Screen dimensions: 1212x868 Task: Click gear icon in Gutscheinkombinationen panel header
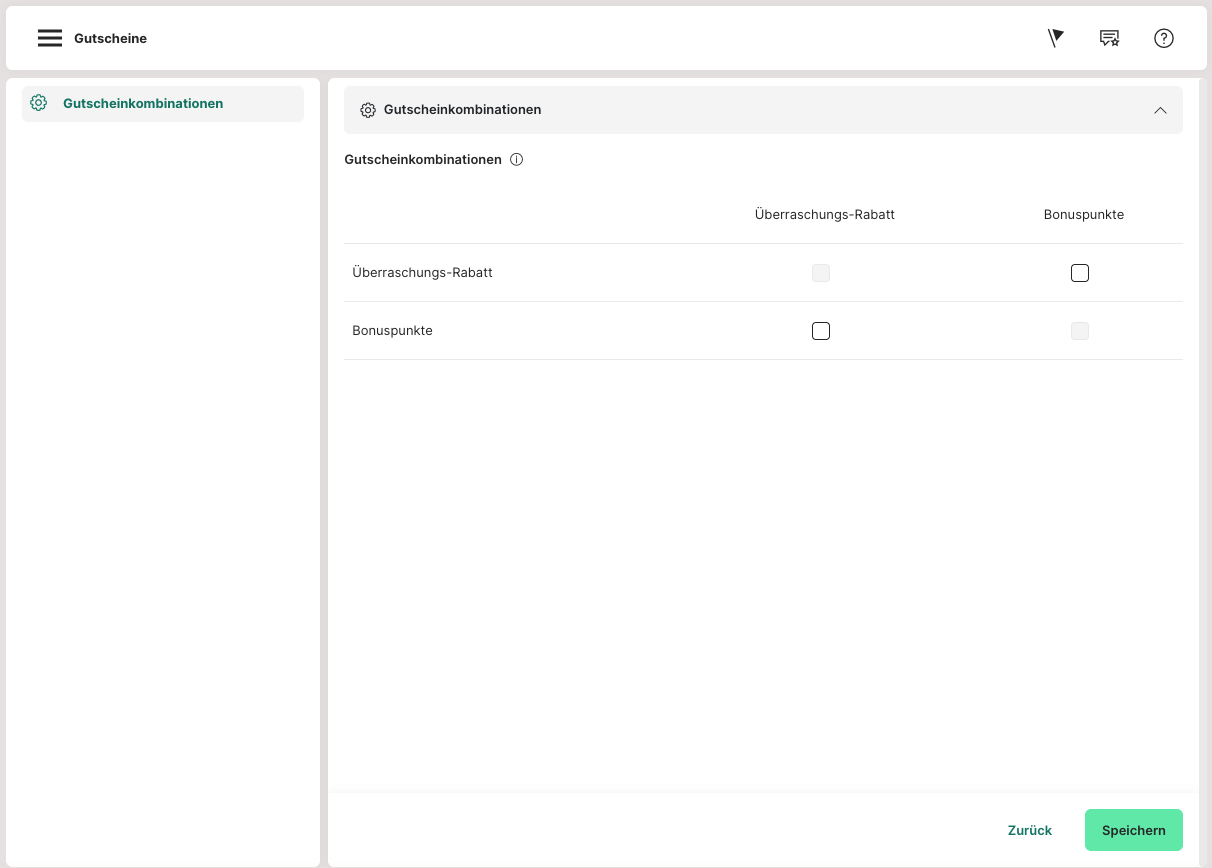(x=368, y=110)
